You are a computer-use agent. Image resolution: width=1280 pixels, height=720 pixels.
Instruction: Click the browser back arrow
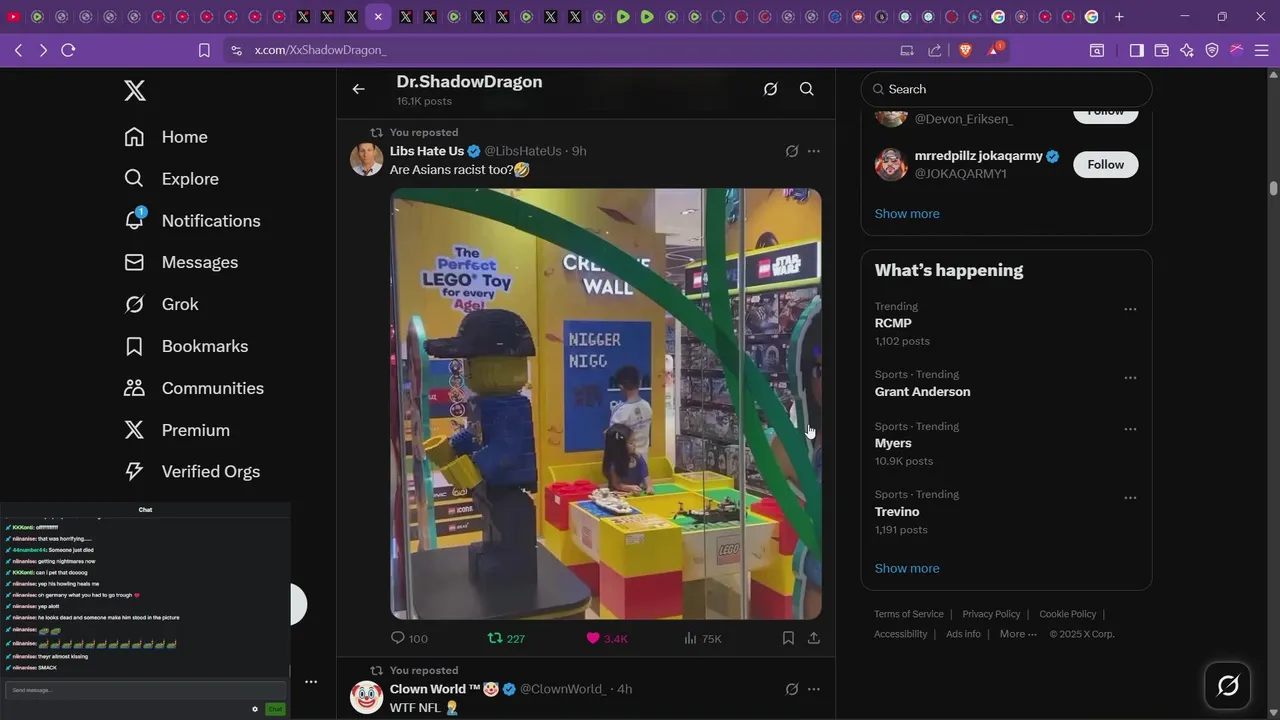(18, 50)
